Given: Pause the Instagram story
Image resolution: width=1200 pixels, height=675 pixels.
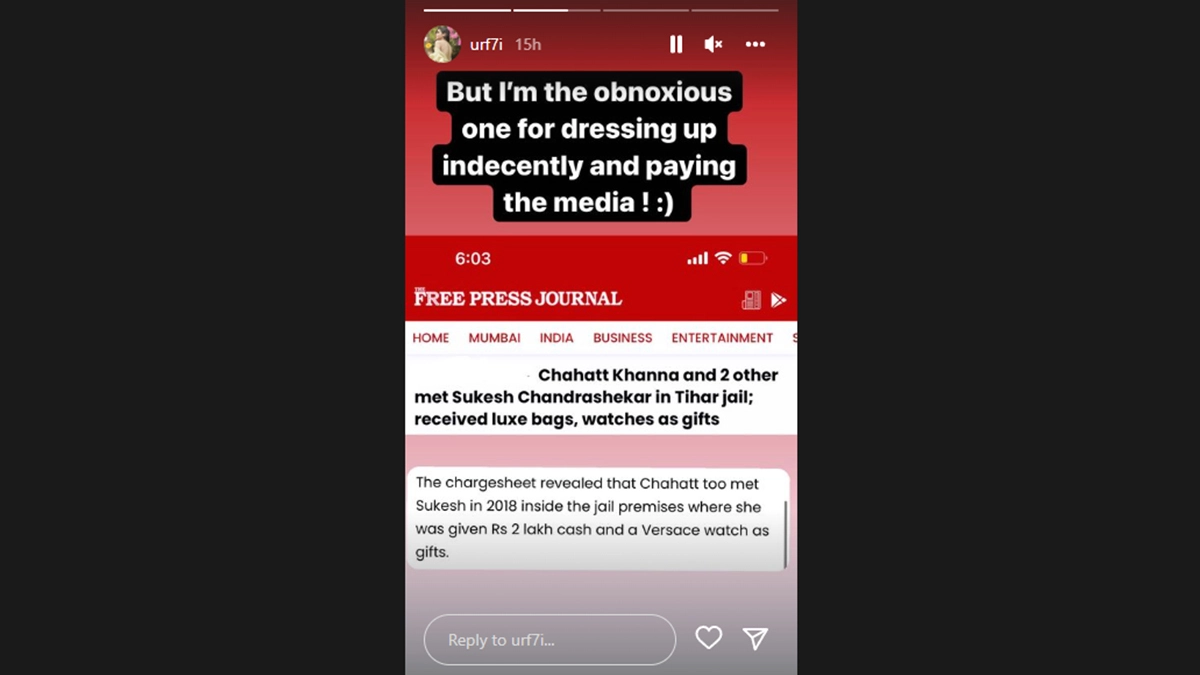Looking at the screenshot, I should [676, 44].
